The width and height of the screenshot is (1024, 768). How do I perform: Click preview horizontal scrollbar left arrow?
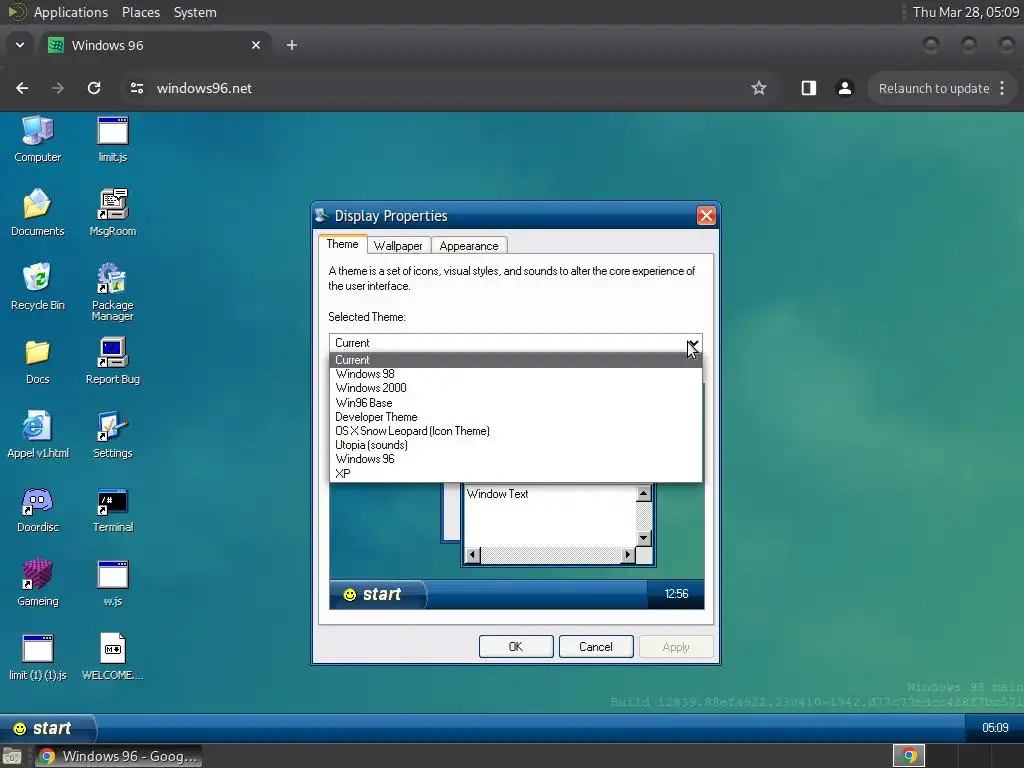472,555
